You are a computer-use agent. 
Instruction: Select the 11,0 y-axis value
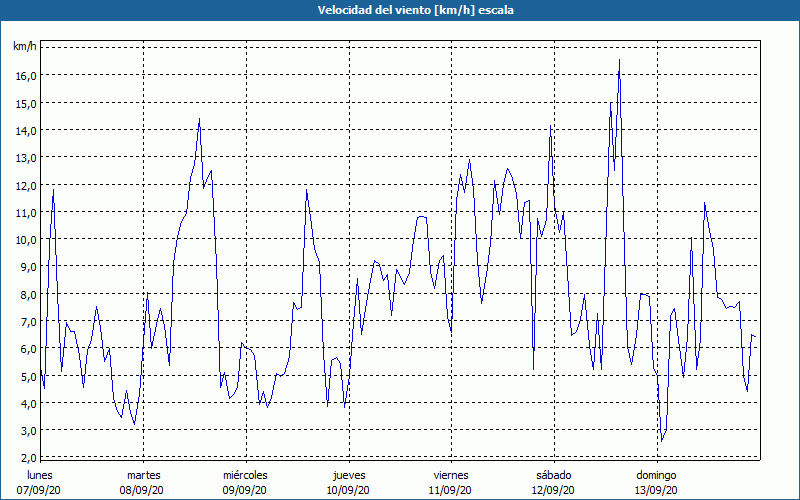click(26, 212)
